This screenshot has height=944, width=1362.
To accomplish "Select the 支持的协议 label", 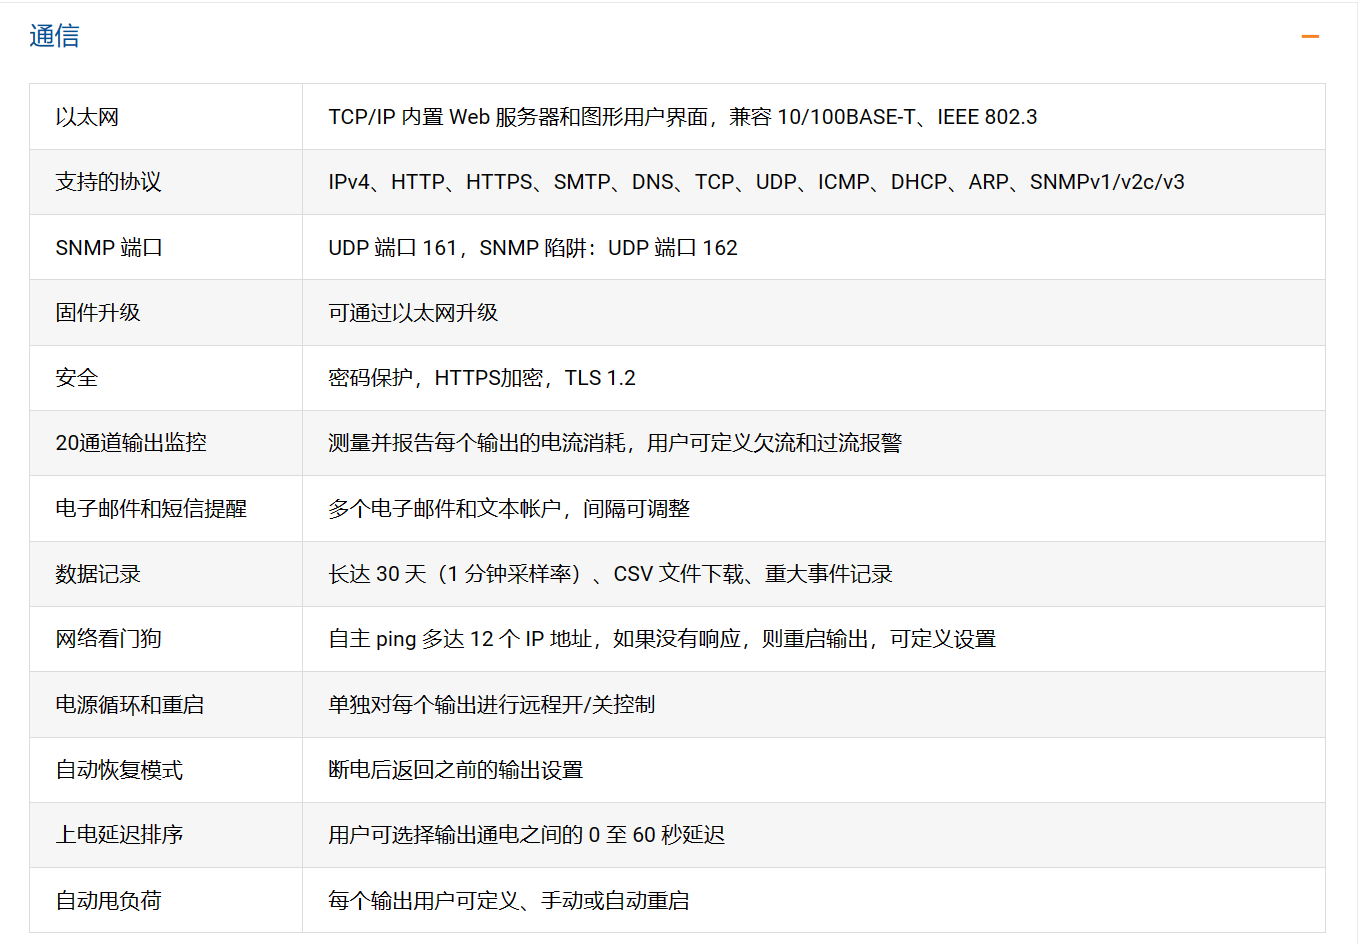I will point(108,182).
